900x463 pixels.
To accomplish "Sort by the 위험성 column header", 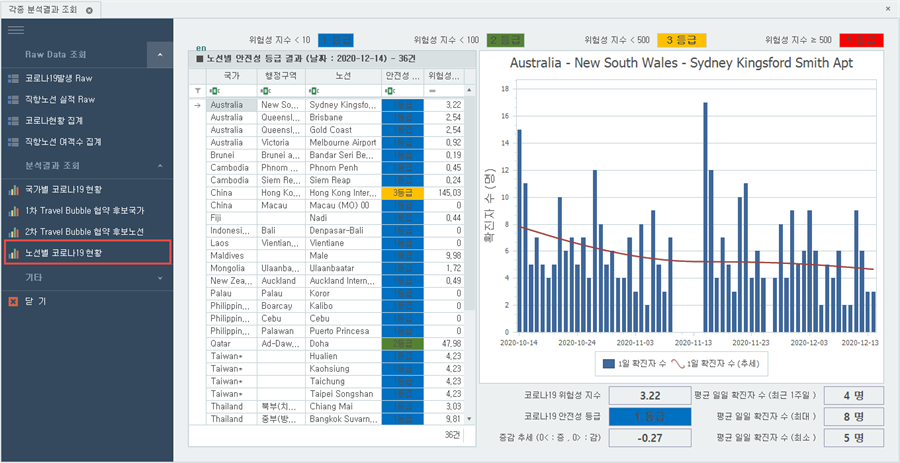I will point(444,76).
